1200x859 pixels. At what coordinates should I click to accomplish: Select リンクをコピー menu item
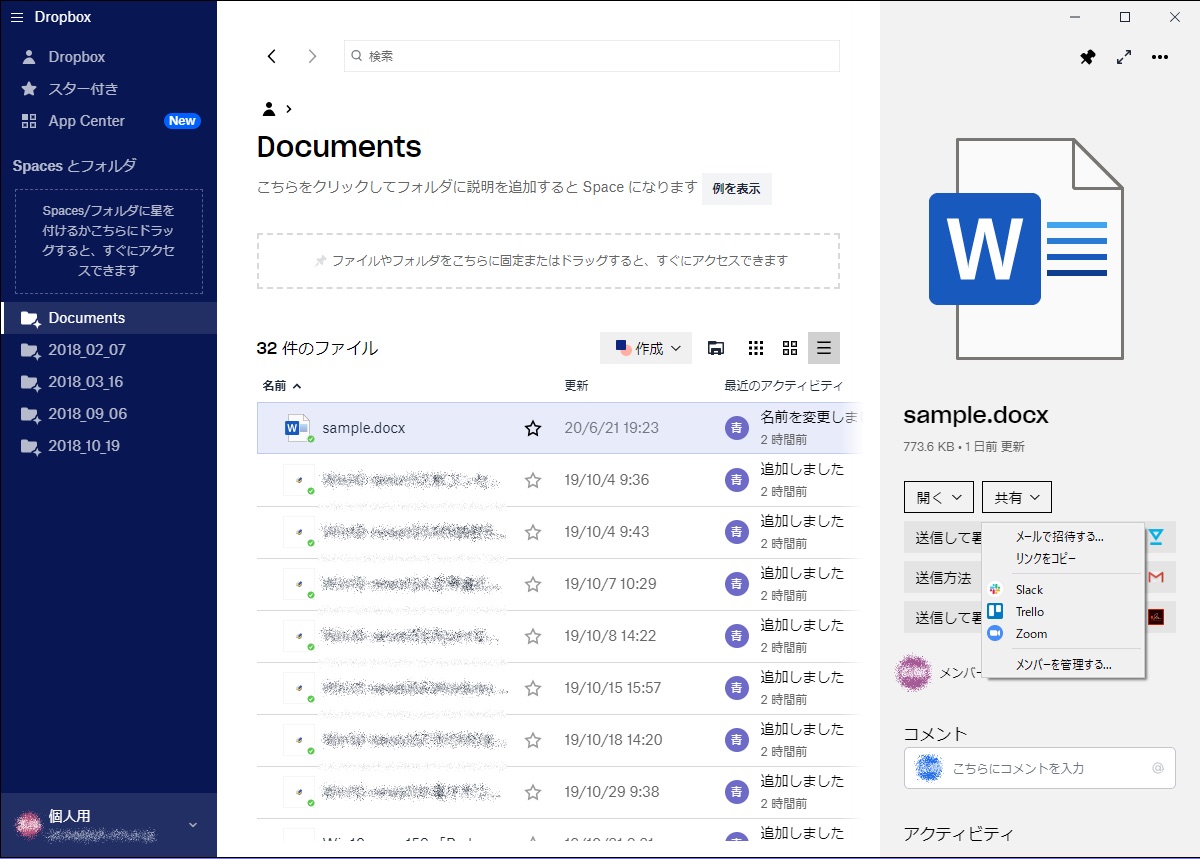(1063, 558)
